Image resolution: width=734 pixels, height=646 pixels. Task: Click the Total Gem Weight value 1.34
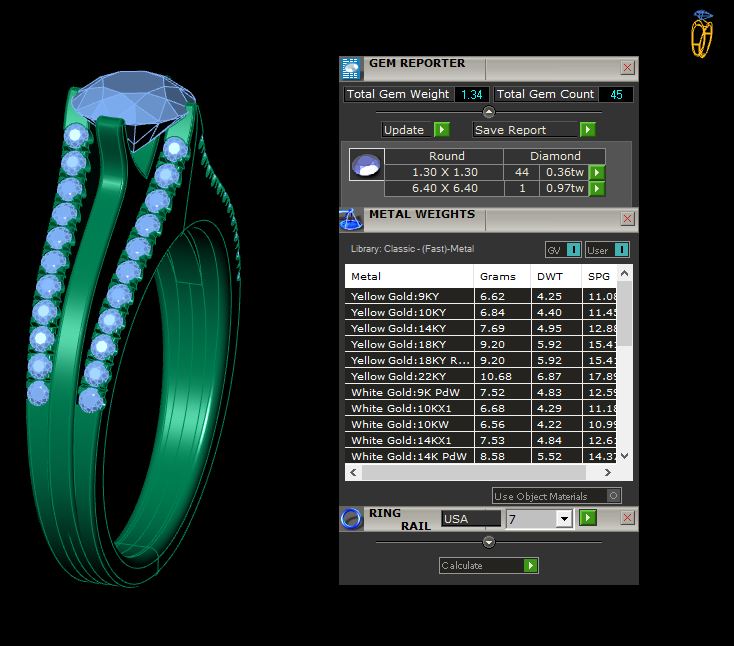point(471,95)
